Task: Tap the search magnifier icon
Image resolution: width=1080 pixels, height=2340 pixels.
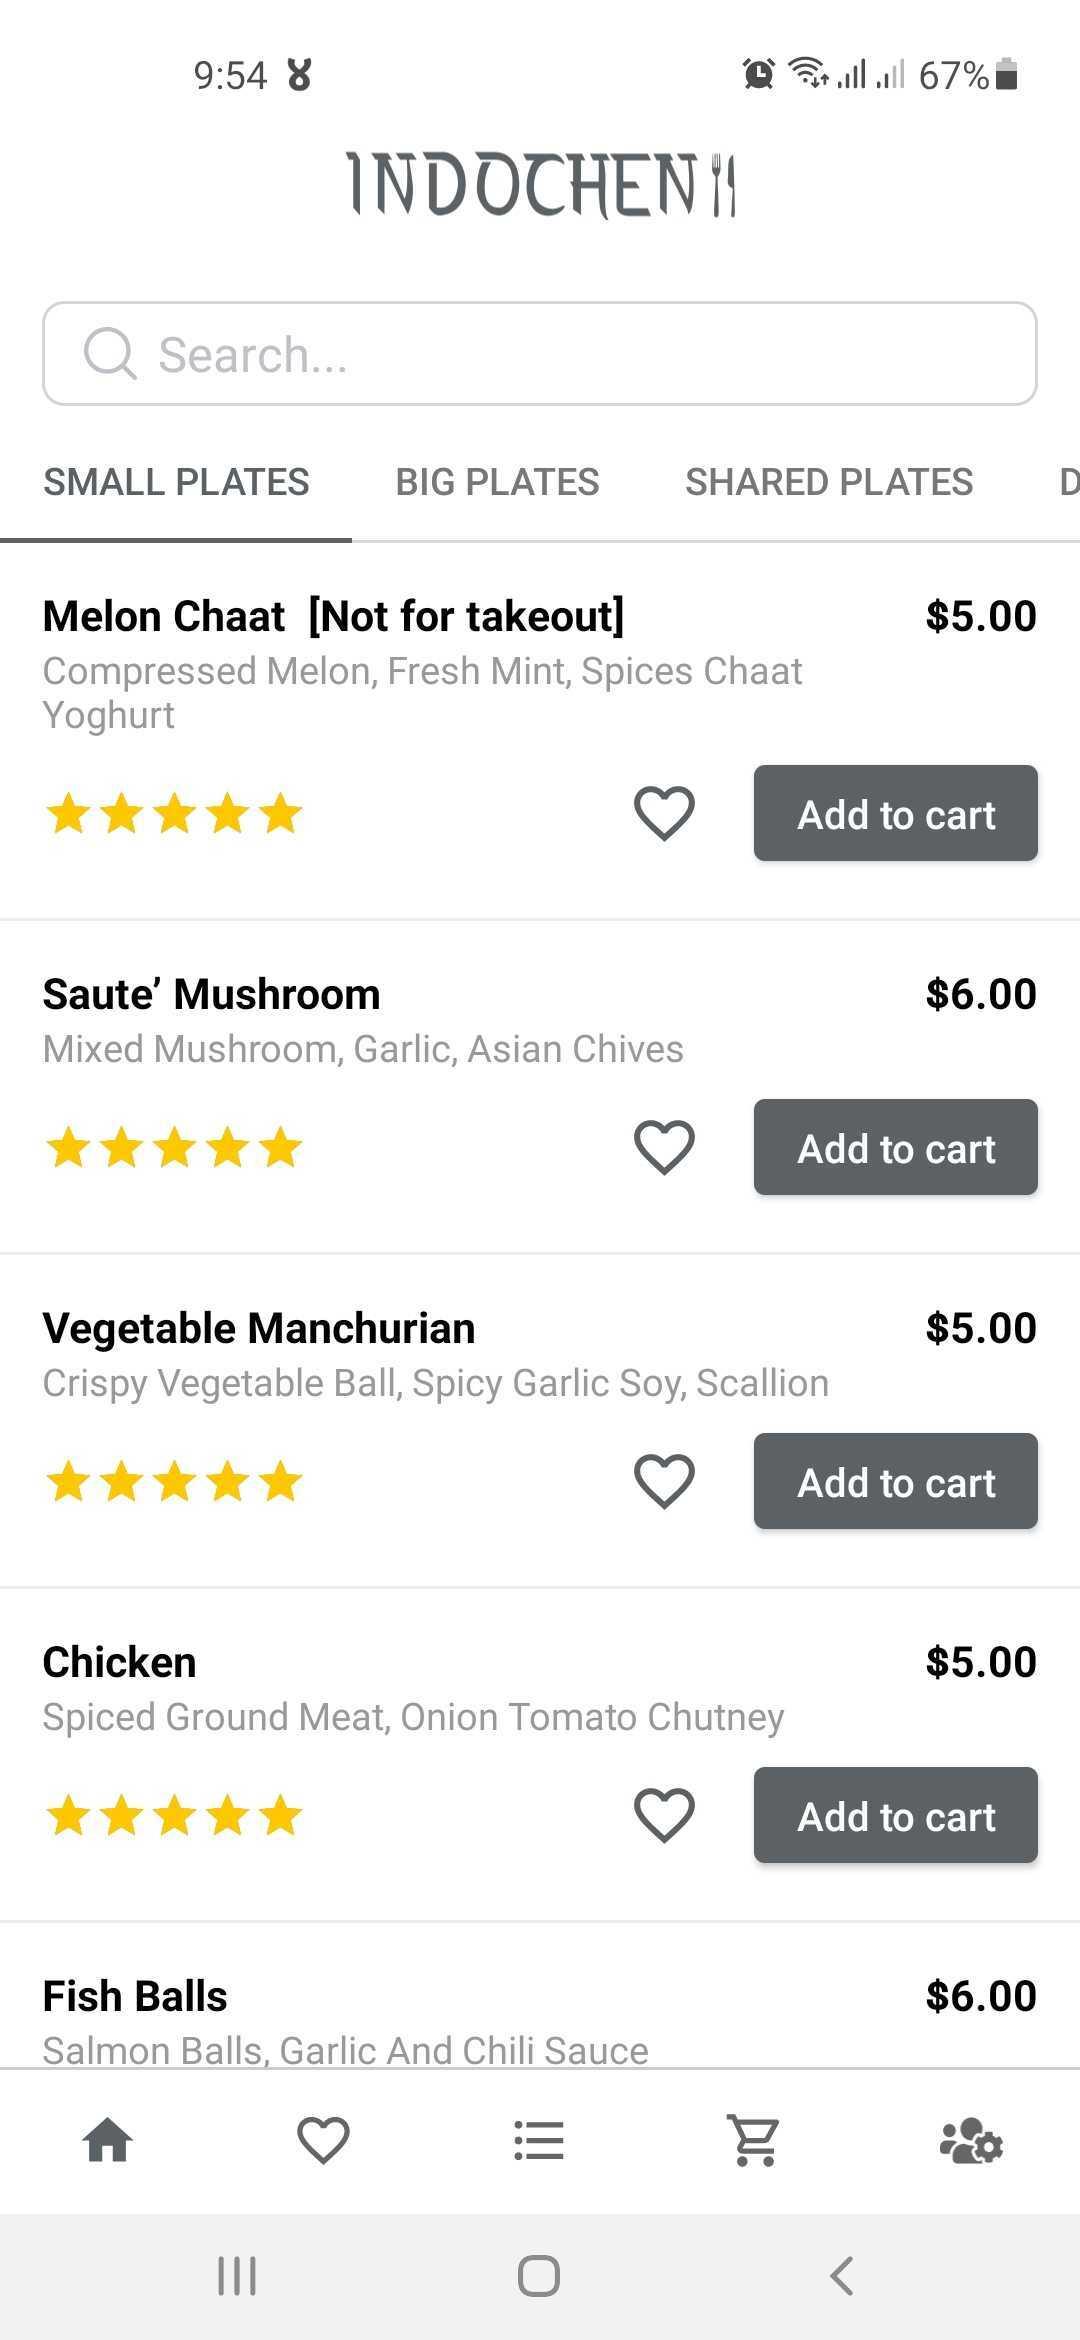Action: tap(109, 354)
